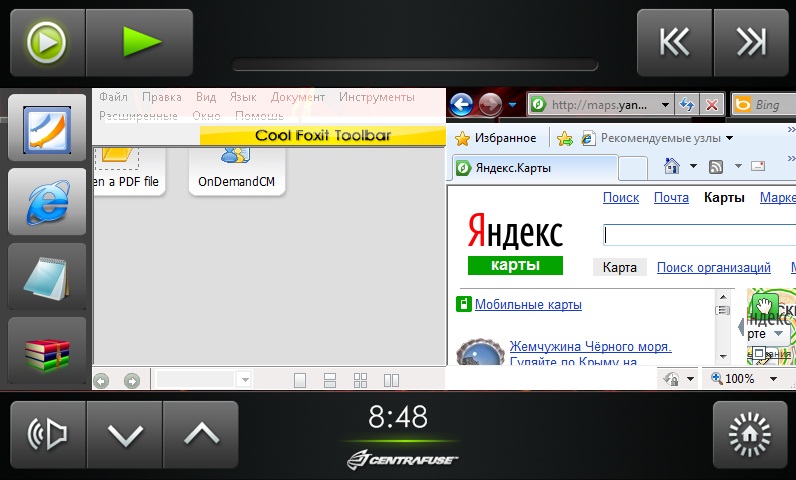Skip to the next track
Screen dimensions: 796x480
(x=750, y=42)
